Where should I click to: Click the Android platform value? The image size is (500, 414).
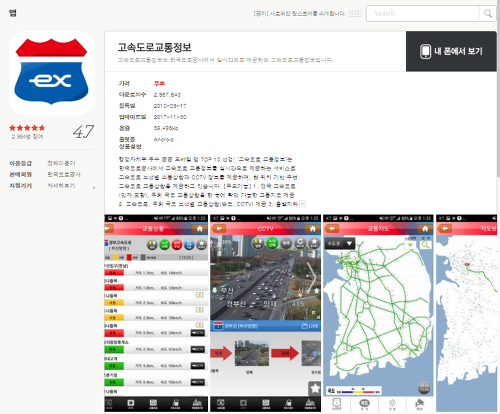[x=164, y=139]
